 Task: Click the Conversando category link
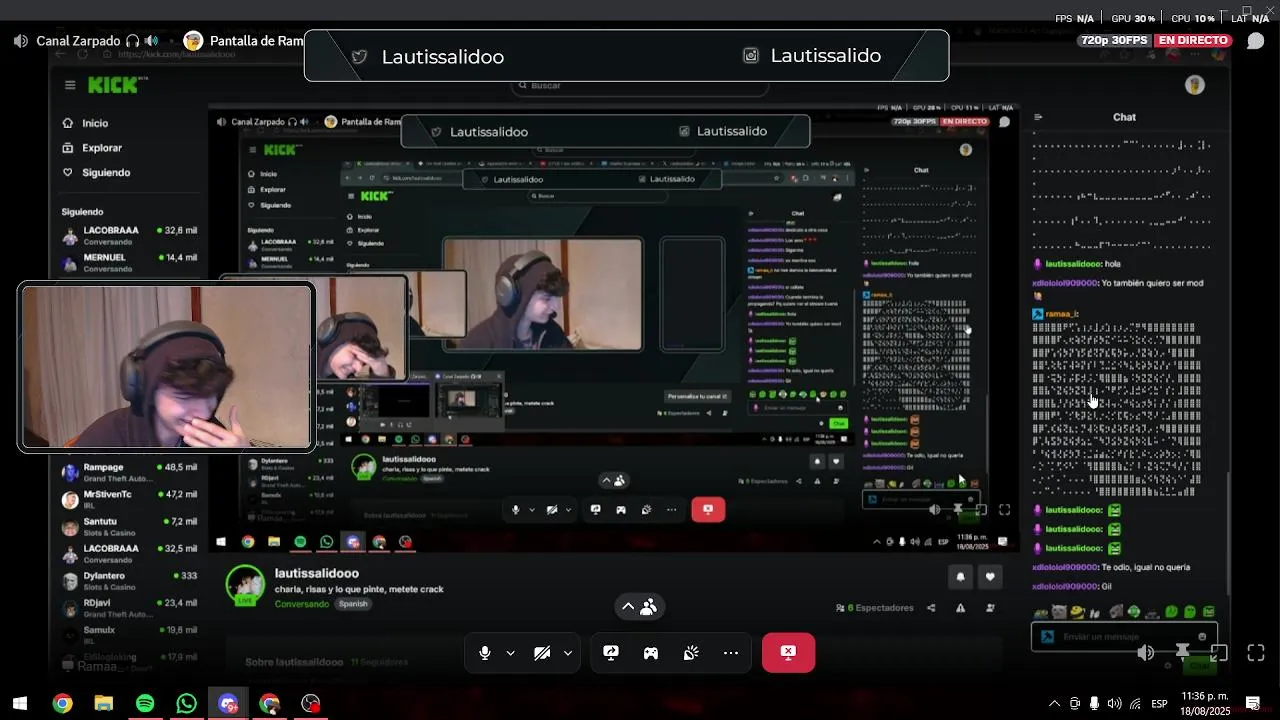302,604
